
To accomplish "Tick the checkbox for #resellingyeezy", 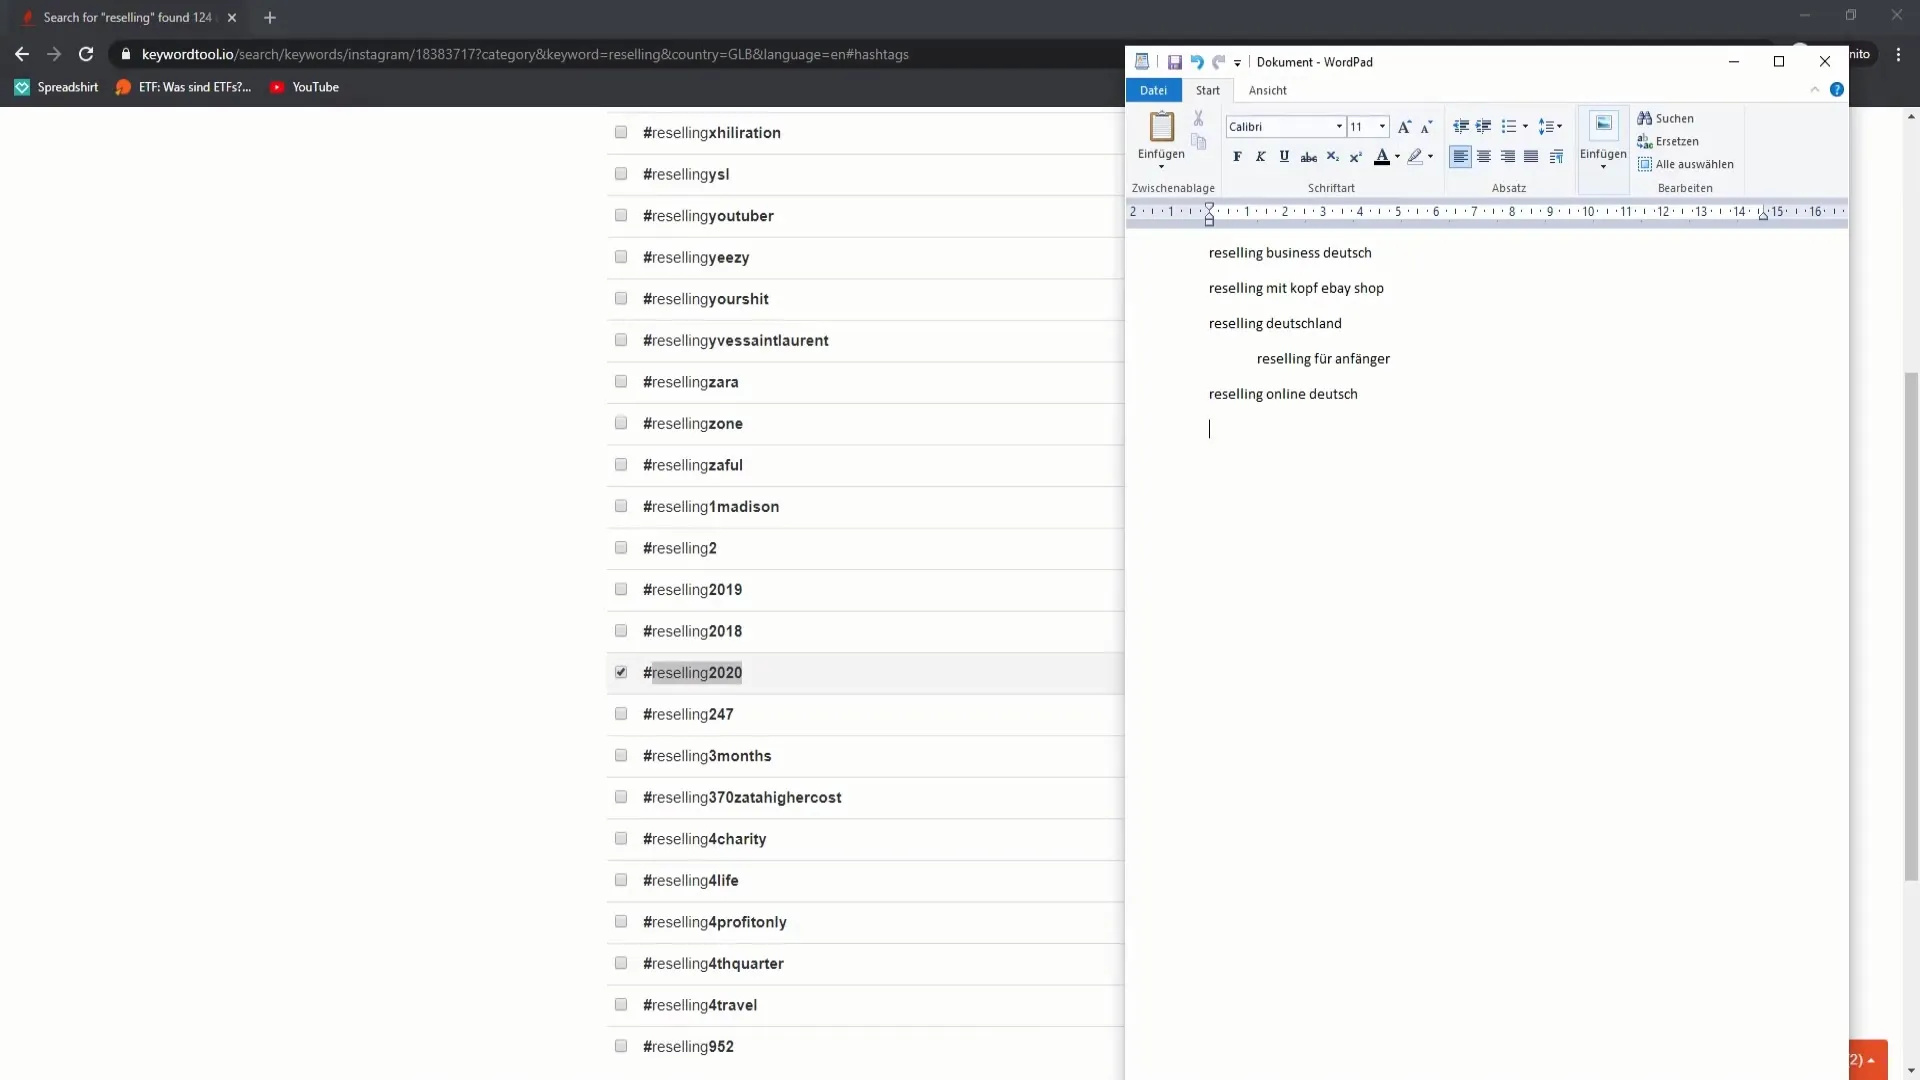I will click(x=621, y=257).
